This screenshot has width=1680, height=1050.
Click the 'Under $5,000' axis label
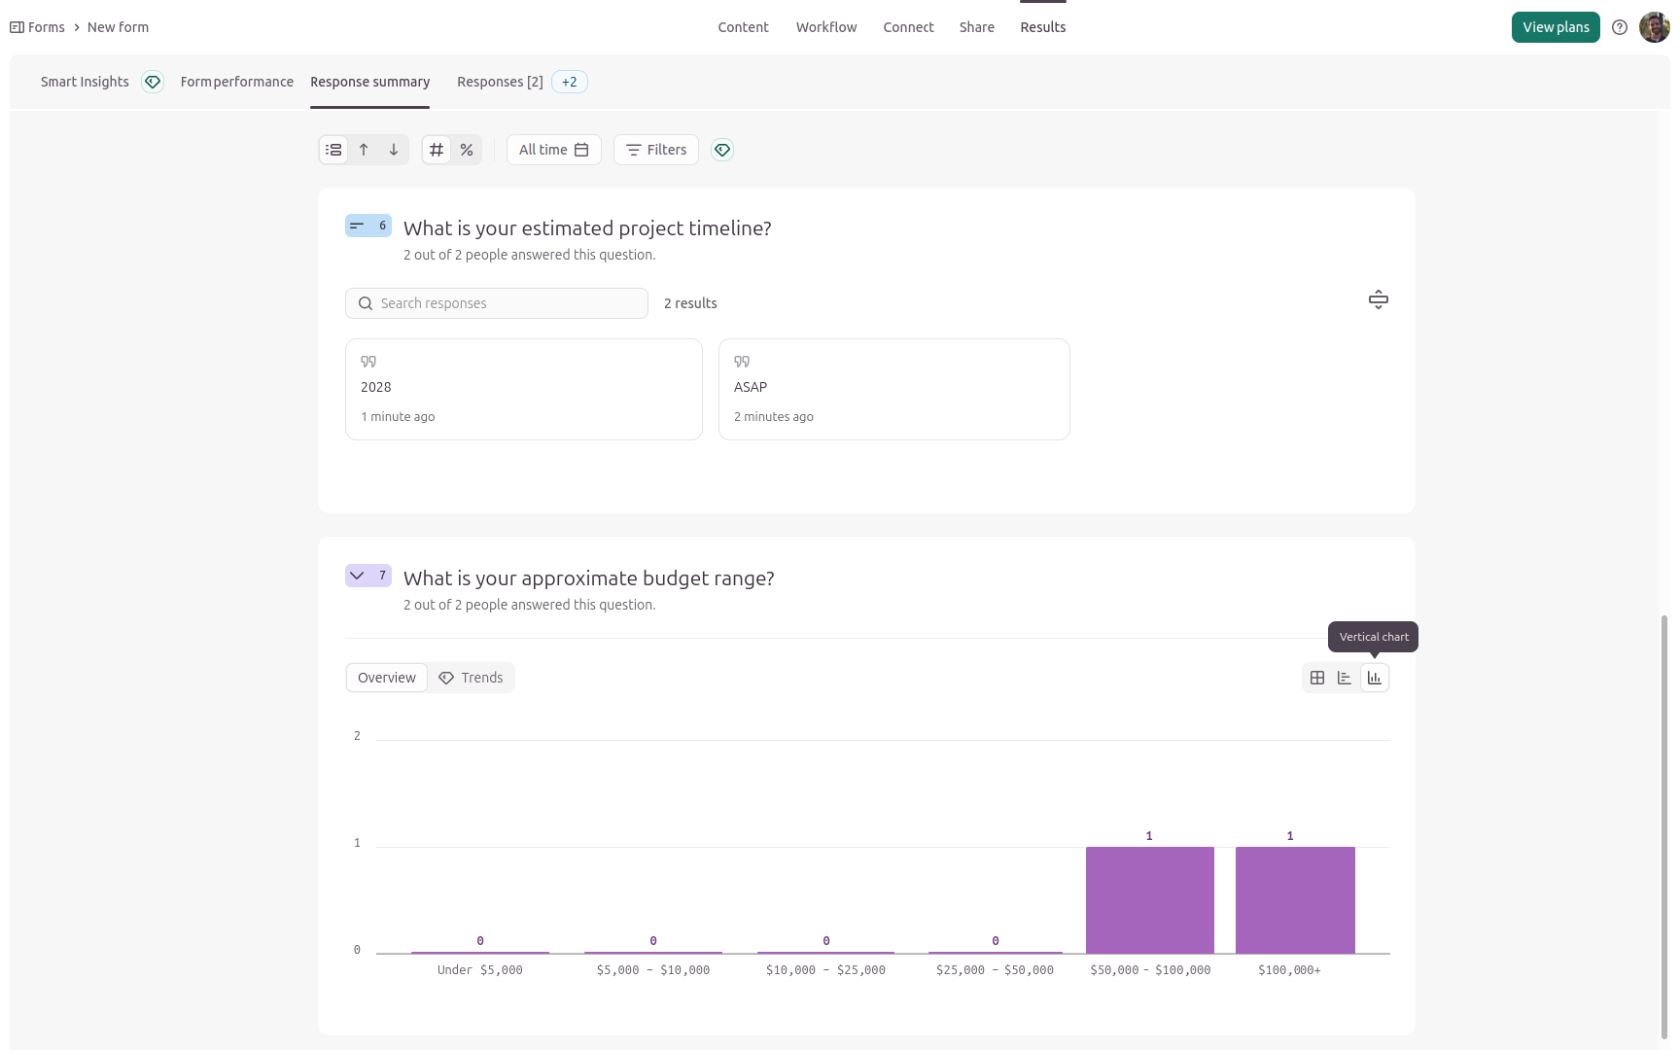pyautogui.click(x=480, y=970)
